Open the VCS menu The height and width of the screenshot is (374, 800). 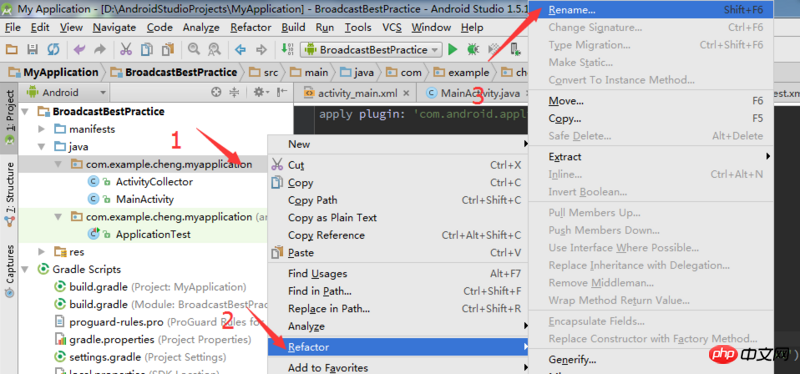(392, 28)
